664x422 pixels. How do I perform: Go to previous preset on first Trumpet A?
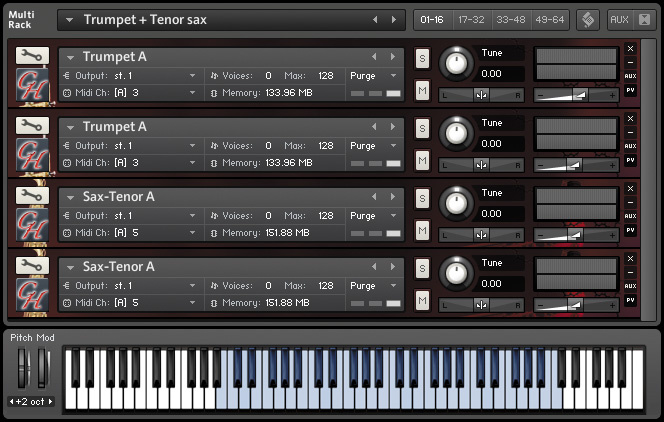(x=374, y=56)
